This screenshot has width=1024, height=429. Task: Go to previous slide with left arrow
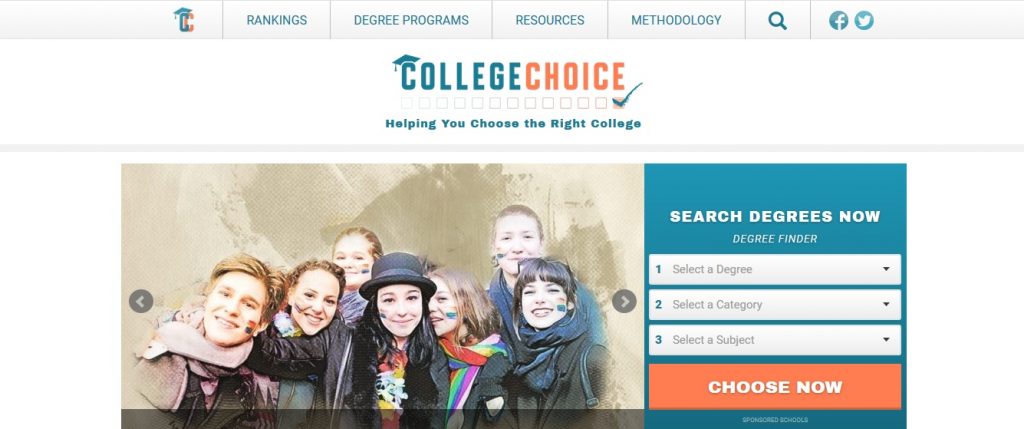pos(141,301)
